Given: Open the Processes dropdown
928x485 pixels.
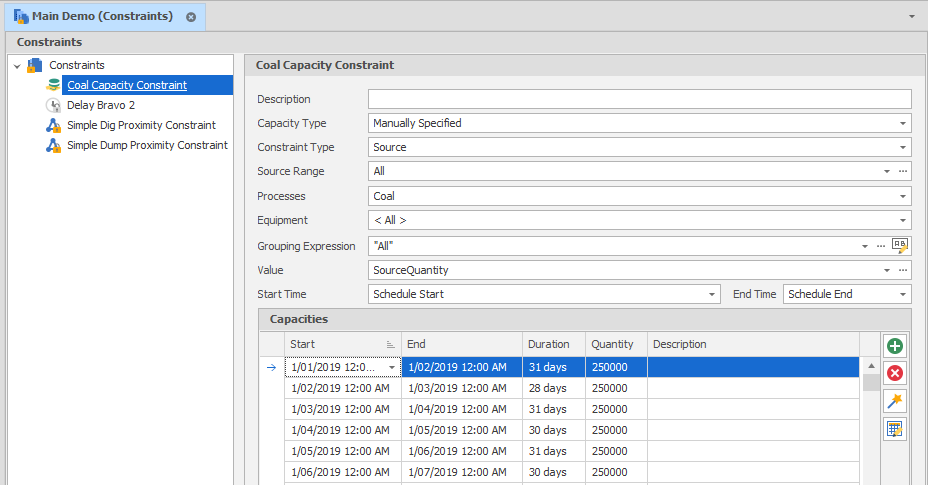Looking at the screenshot, I should point(903,196).
